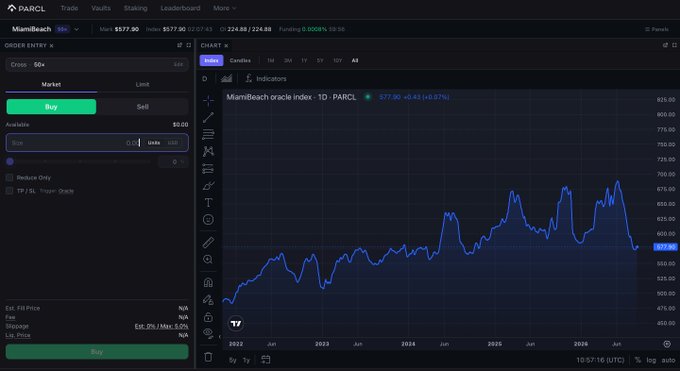Image resolution: width=680 pixels, height=371 pixels.
Task: Toggle percent scale on chart
Action: point(638,360)
